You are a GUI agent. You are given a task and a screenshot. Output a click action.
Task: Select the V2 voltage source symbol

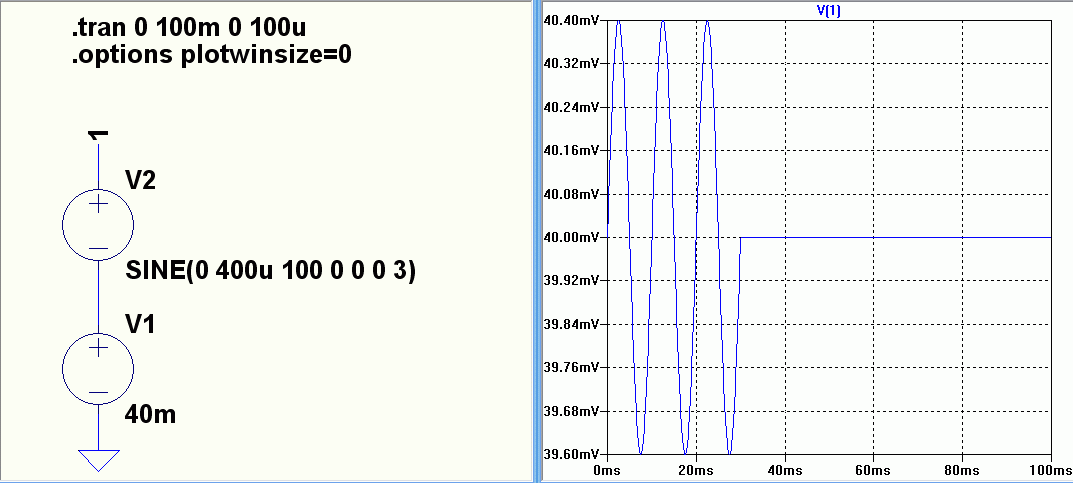pos(98,224)
